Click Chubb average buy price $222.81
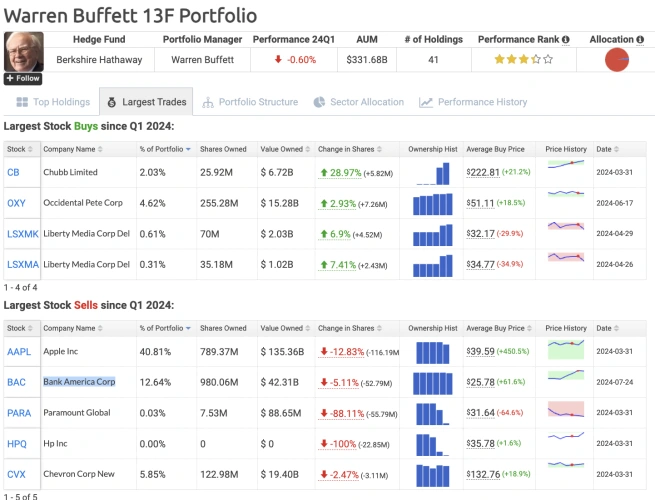 point(483,172)
